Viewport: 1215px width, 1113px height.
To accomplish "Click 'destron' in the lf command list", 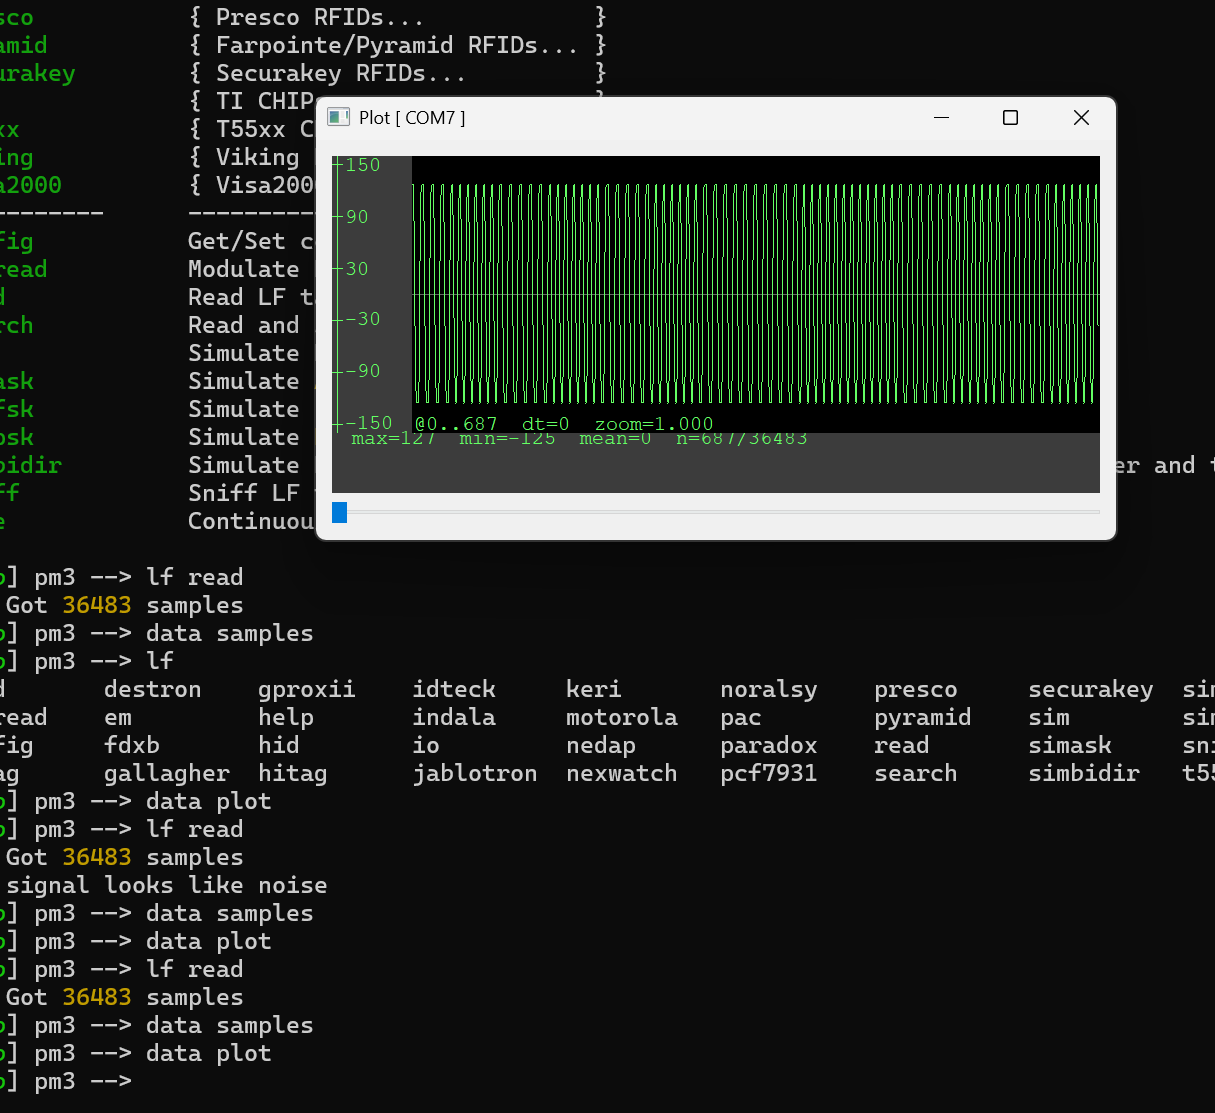I will click(152, 690).
